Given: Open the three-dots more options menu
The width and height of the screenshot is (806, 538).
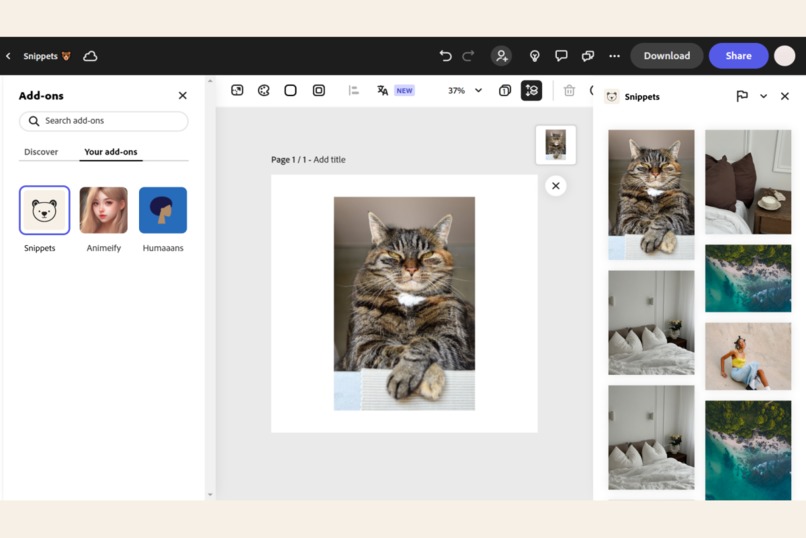Looking at the screenshot, I should (614, 56).
